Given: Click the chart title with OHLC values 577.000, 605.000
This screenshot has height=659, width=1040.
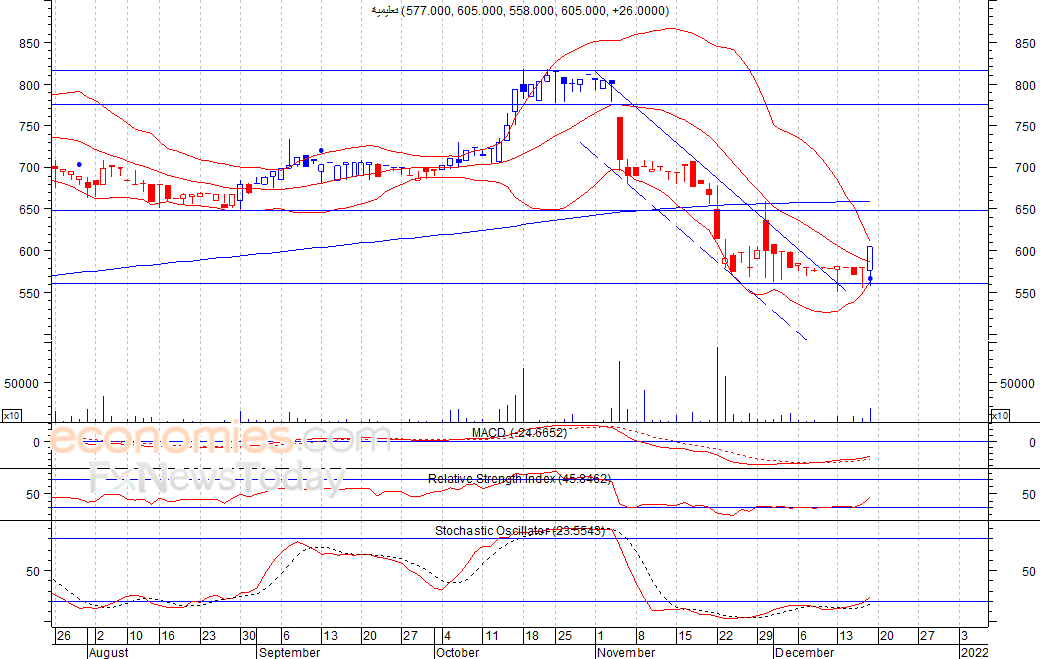Looking at the screenshot, I should click(x=520, y=11).
